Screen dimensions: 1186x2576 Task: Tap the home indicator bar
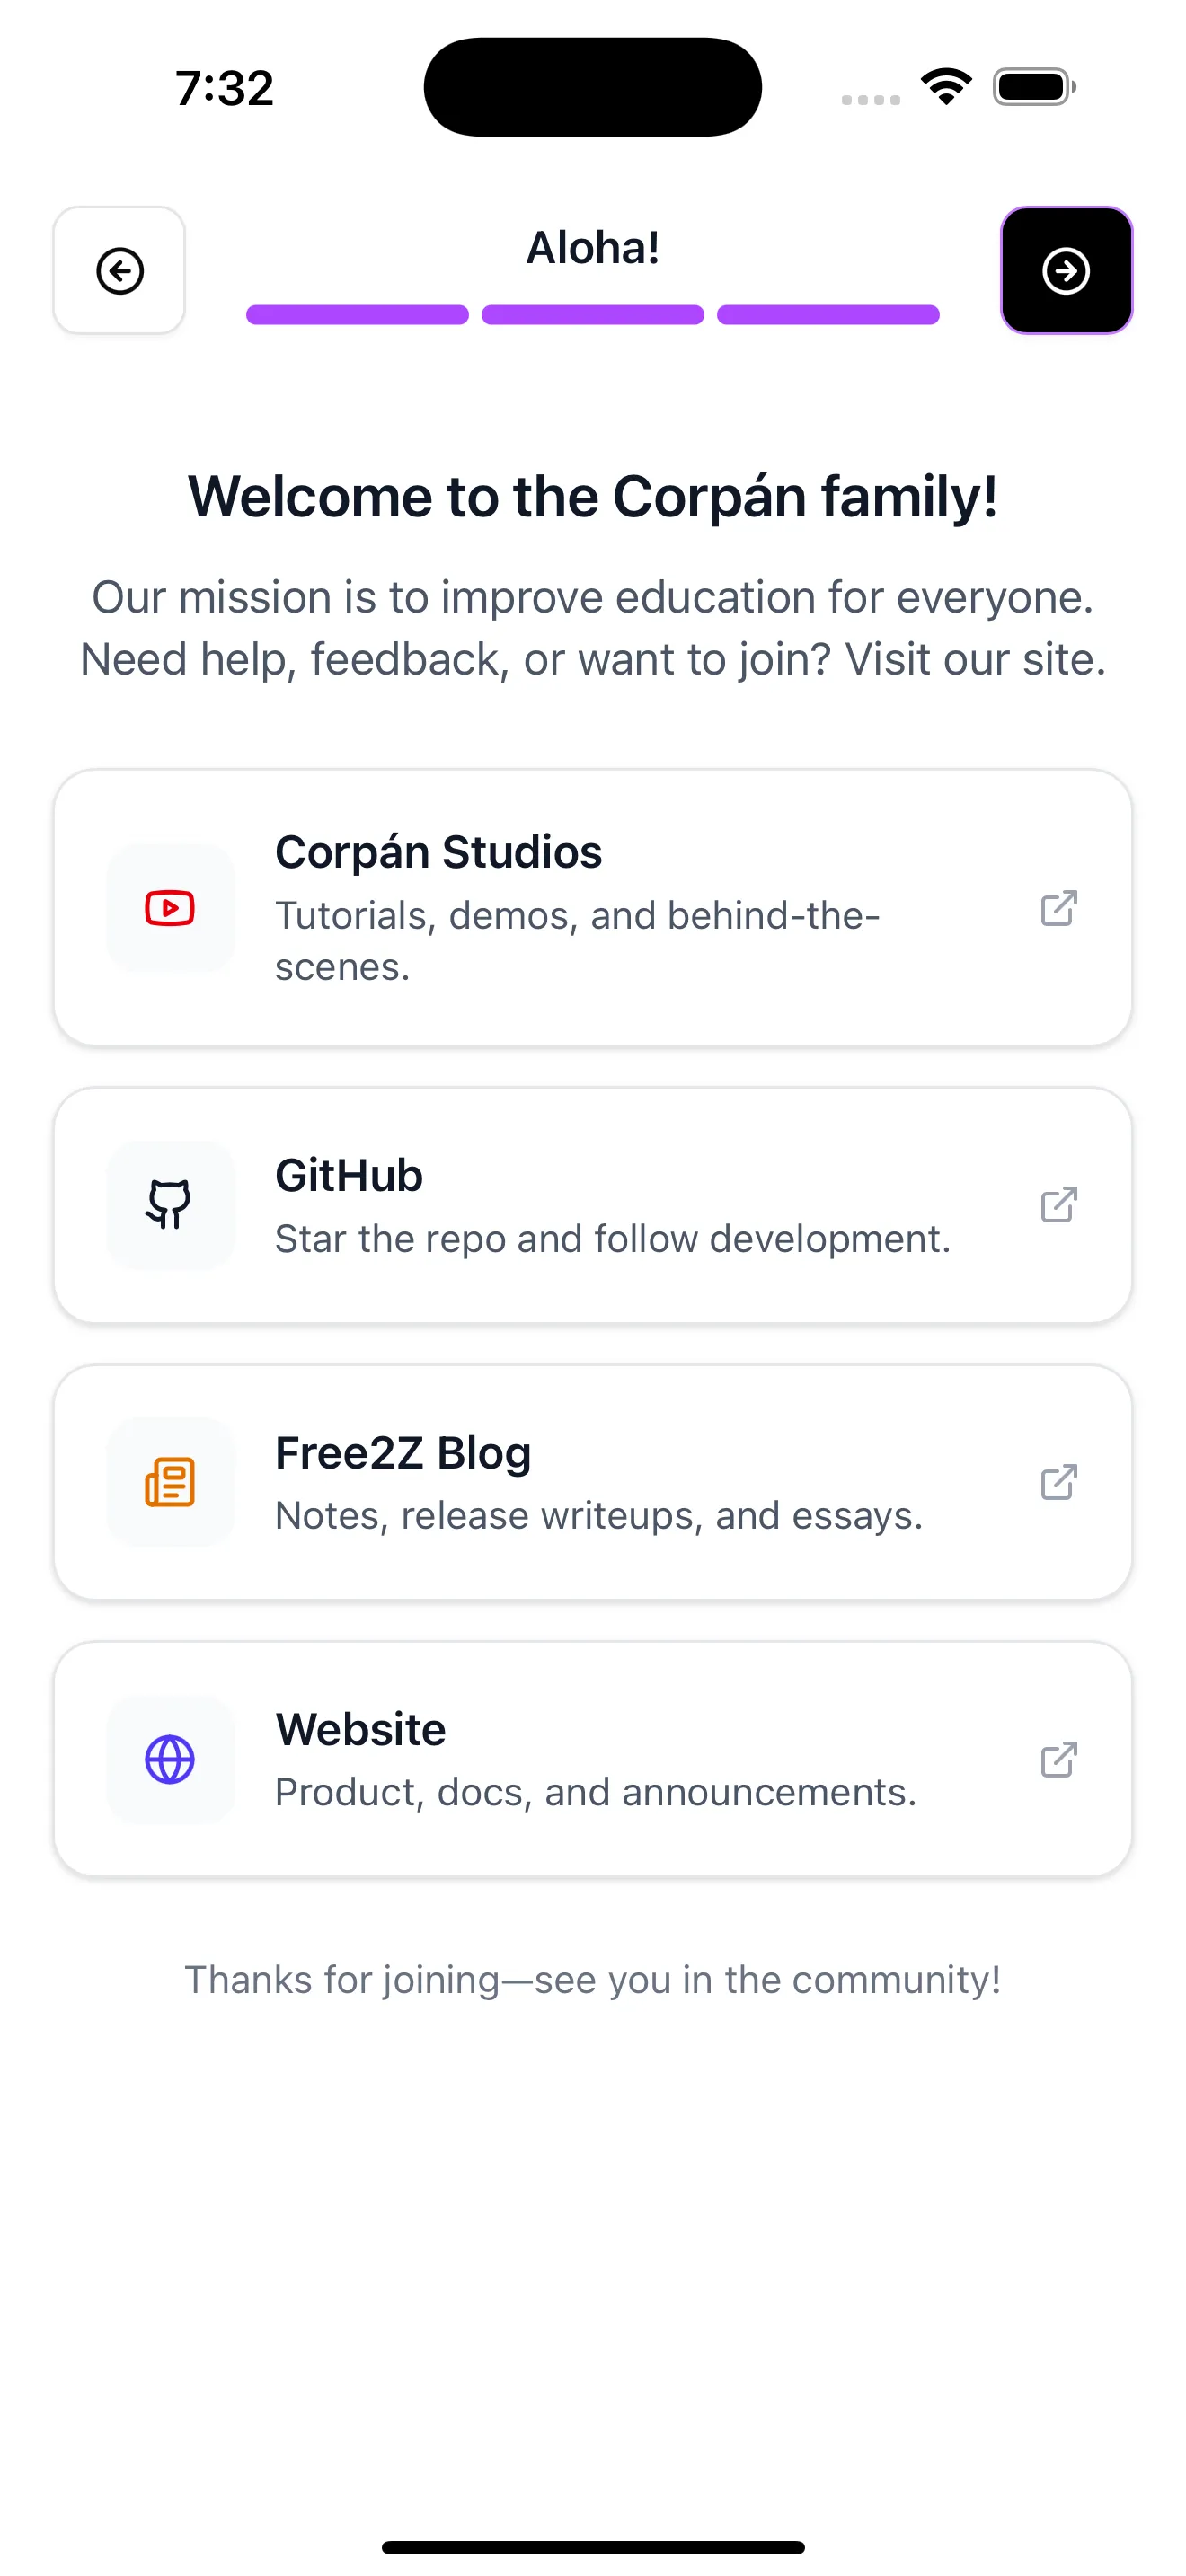(593, 2547)
